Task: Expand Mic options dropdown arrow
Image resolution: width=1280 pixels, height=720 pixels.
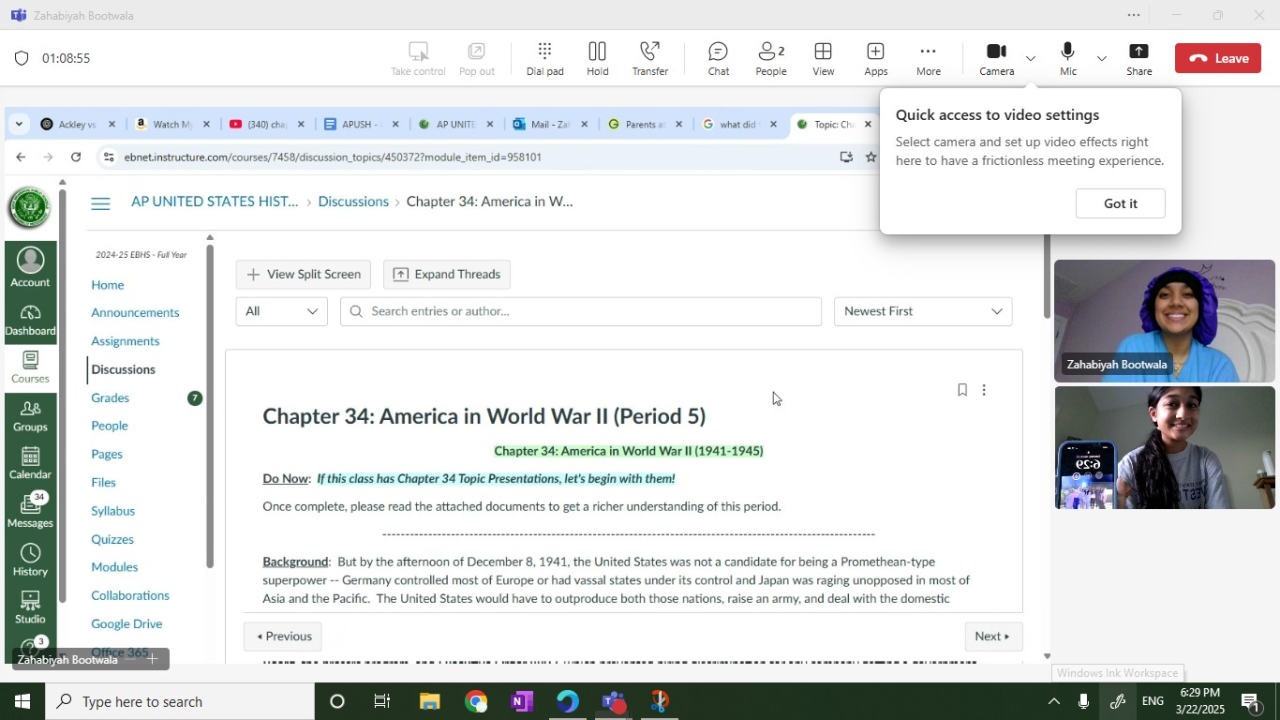Action: (x=1101, y=59)
